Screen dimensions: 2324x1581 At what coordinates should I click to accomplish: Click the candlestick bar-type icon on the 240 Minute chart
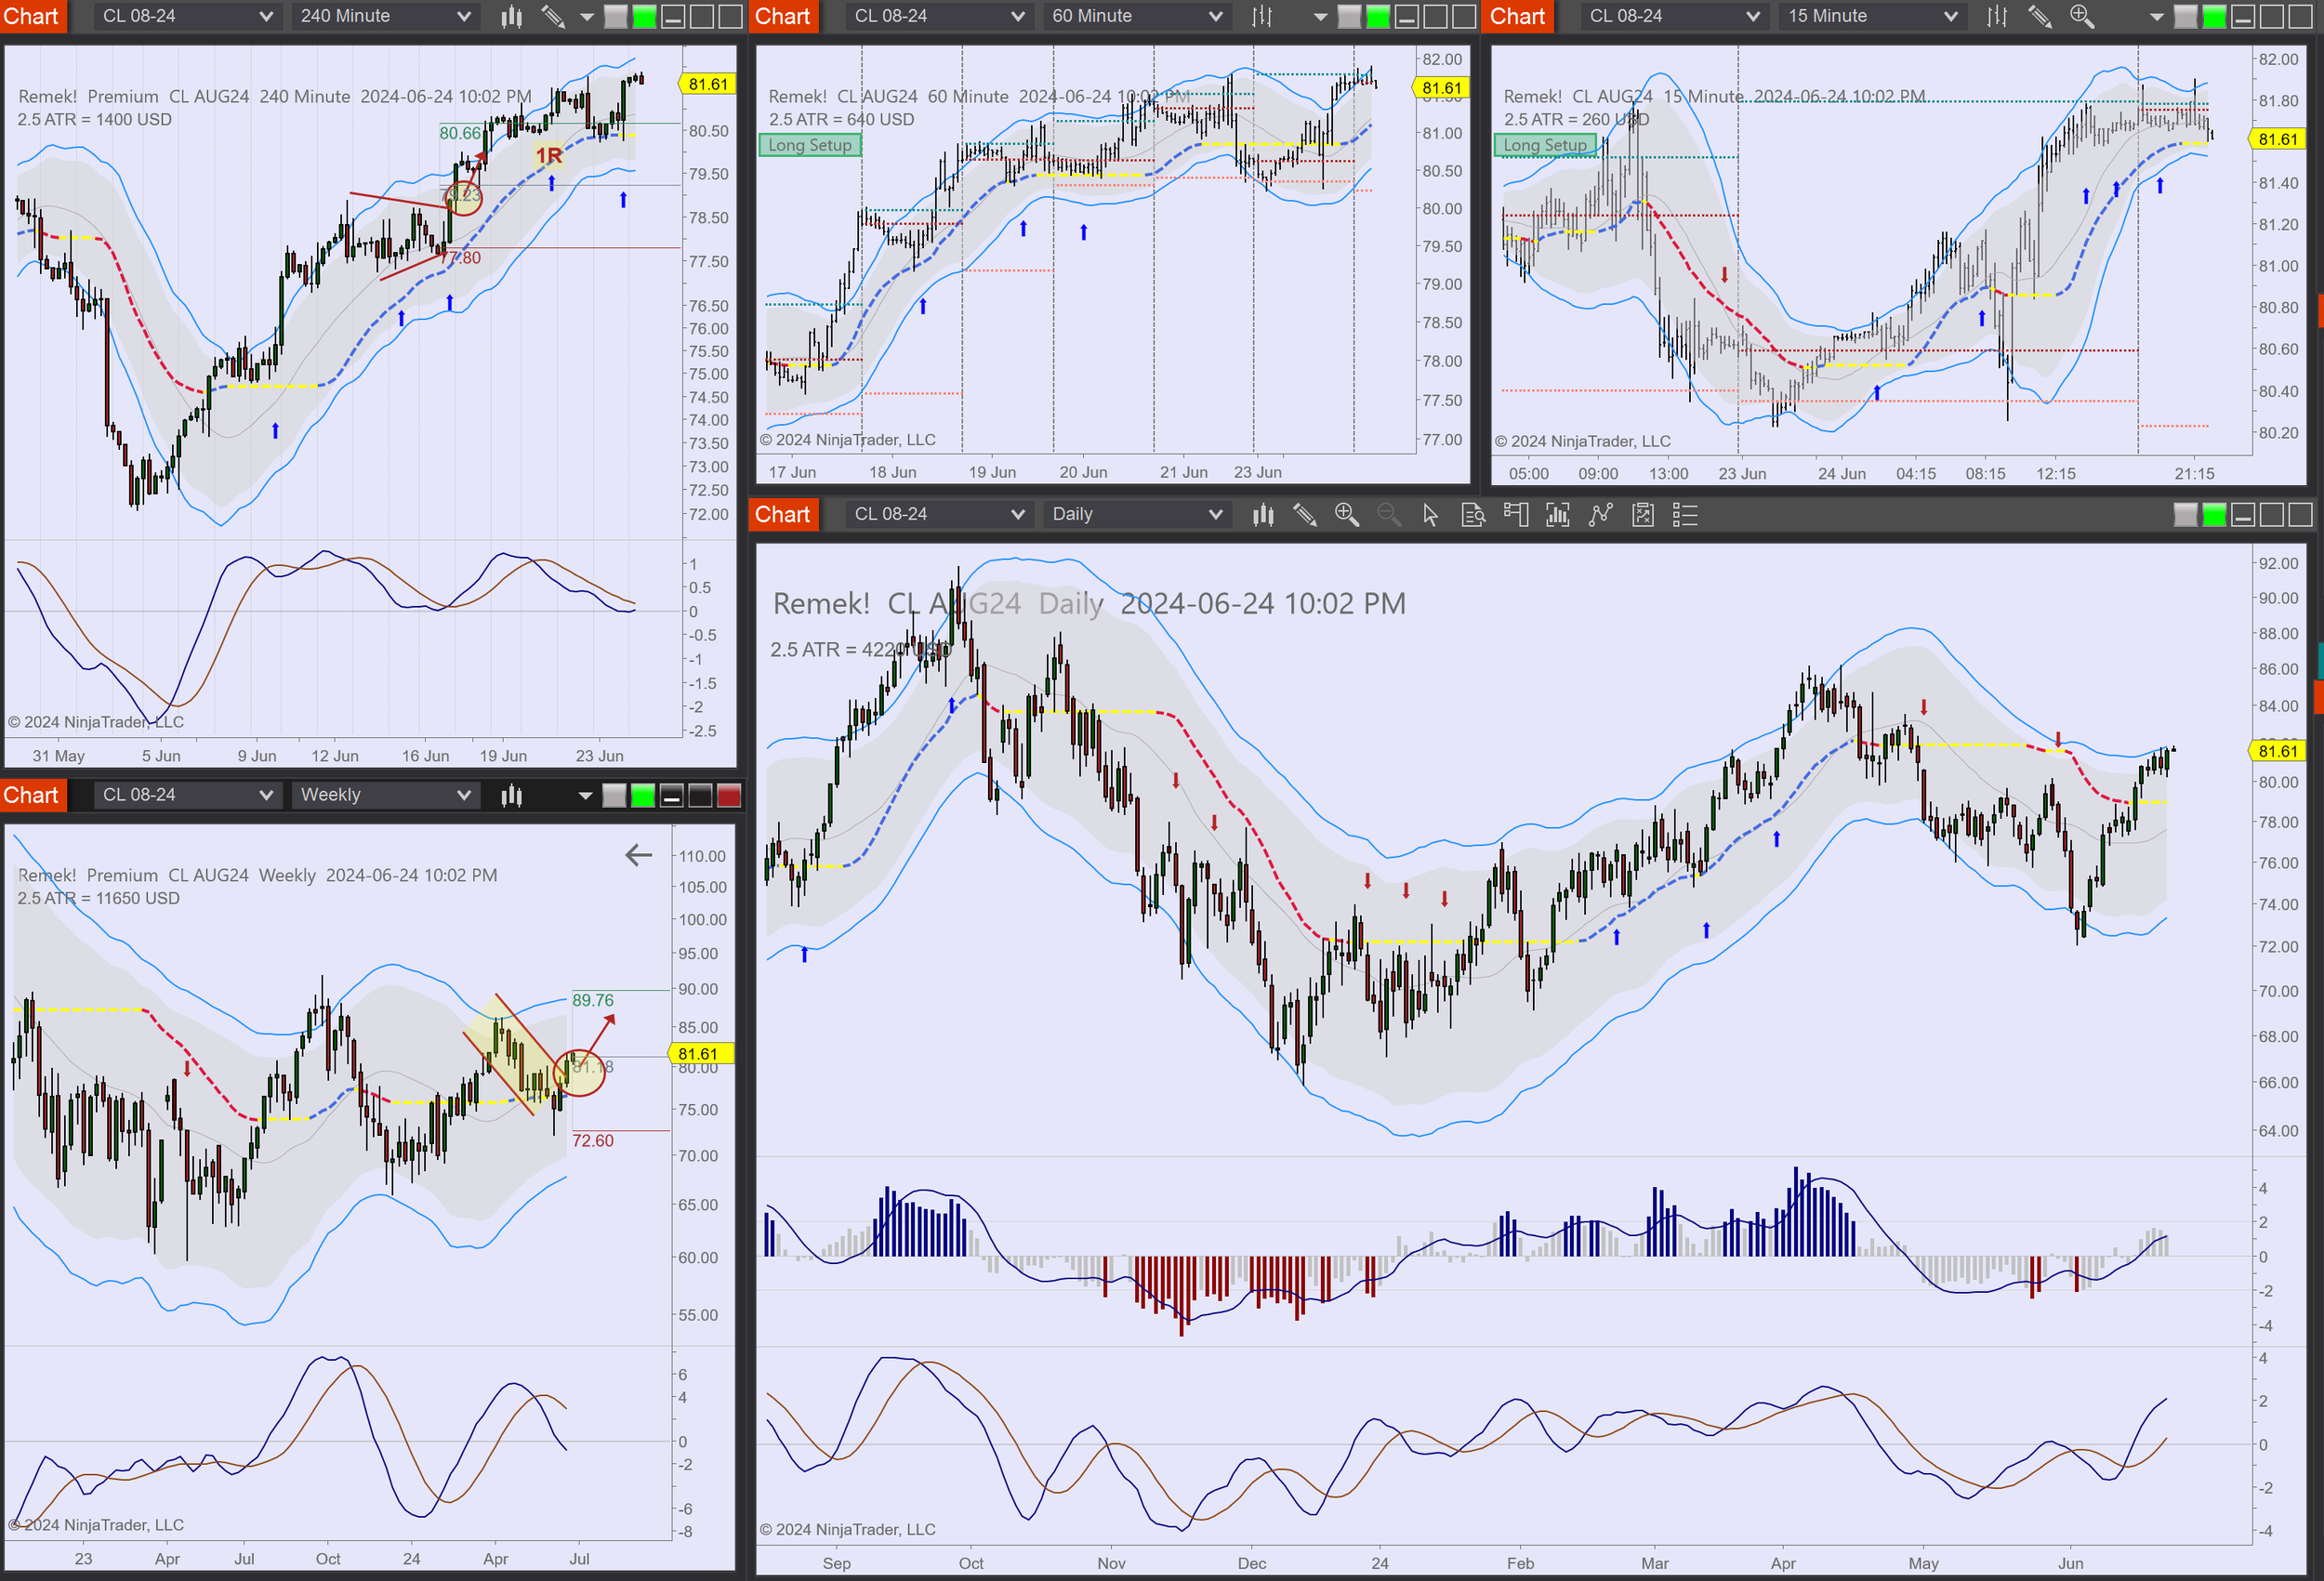tap(512, 16)
